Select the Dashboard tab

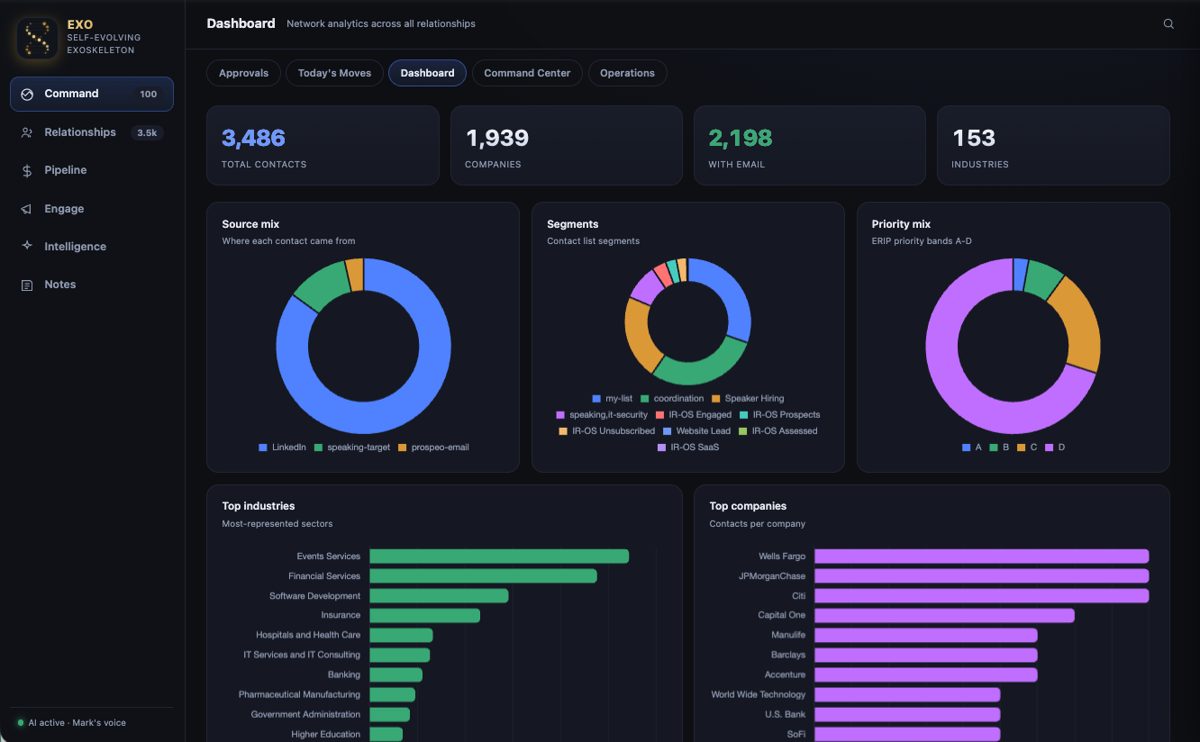click(x=427, y=73)
